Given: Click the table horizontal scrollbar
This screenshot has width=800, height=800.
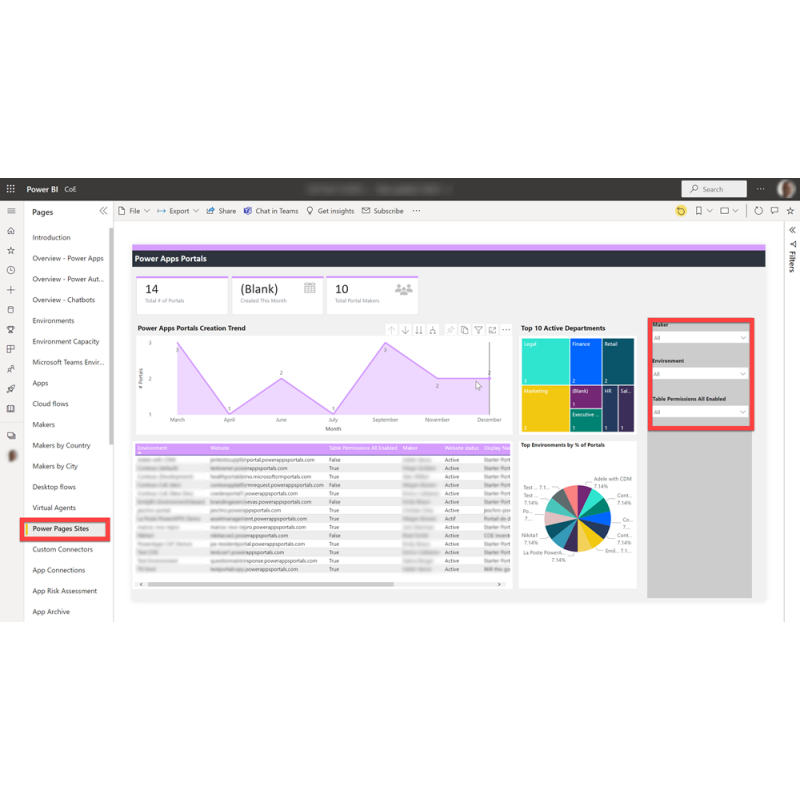Looking at the screenshot, I should [x=270, y=584].
